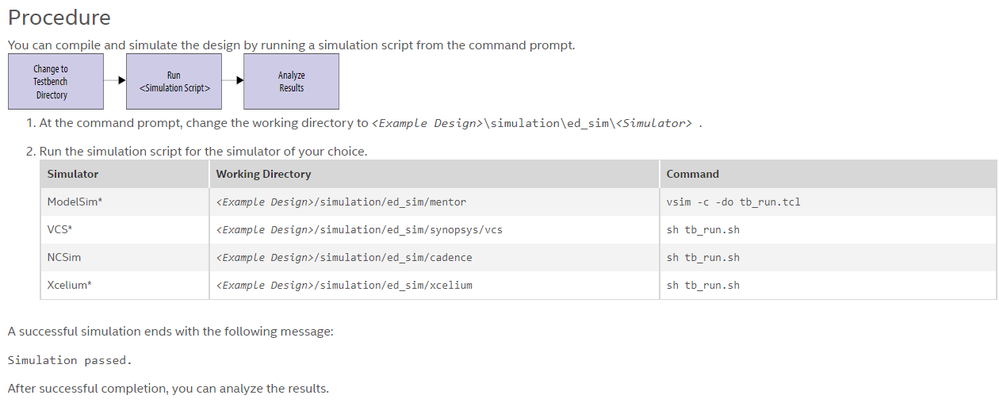Click the Change to Testbench Directory box
This screenshot has width=999, height=415.
[x=51, y=81]
